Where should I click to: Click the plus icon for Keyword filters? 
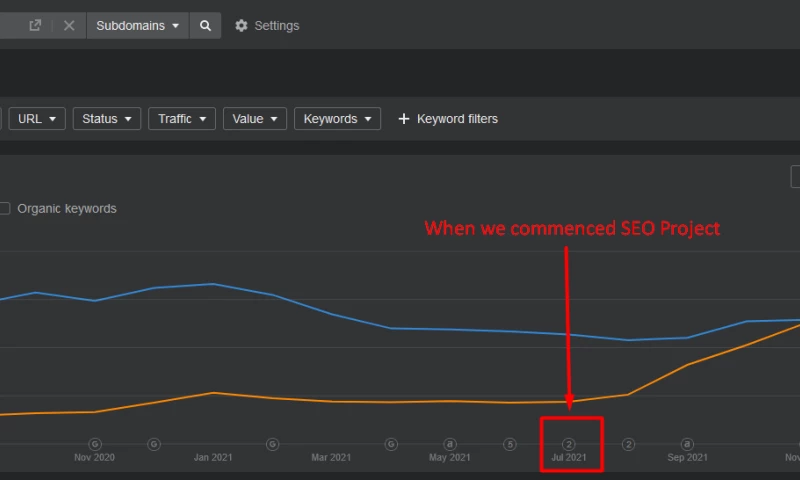click(404, 119)
